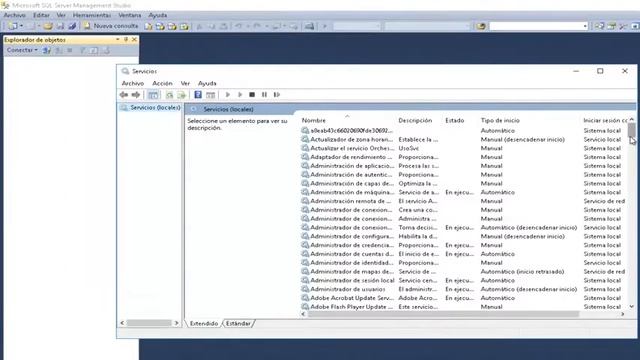This screenshot has width=640, height=360.
Task: Click the find icon left of the SSMS search box
Action: 481,26
